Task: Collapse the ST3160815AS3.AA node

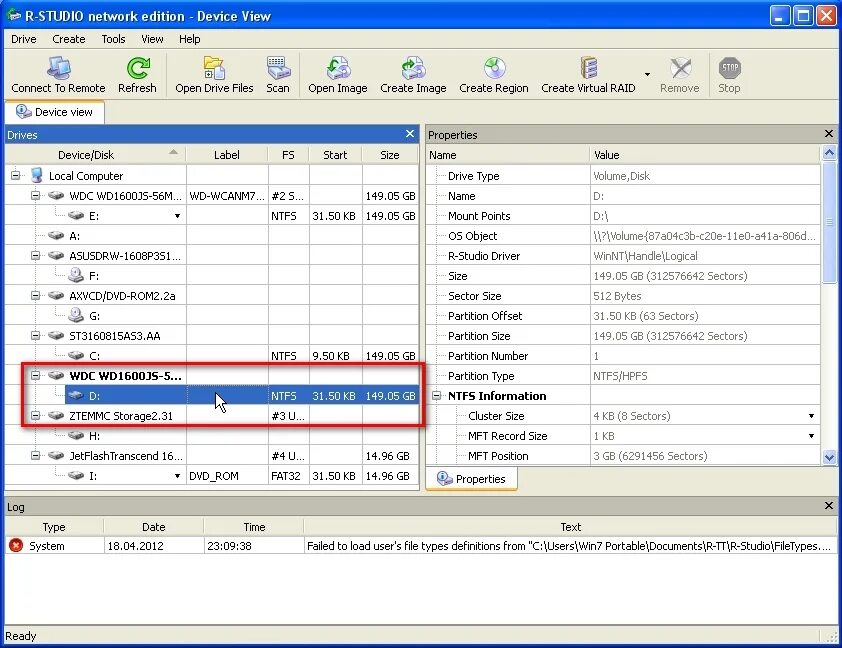Action: 35,336
